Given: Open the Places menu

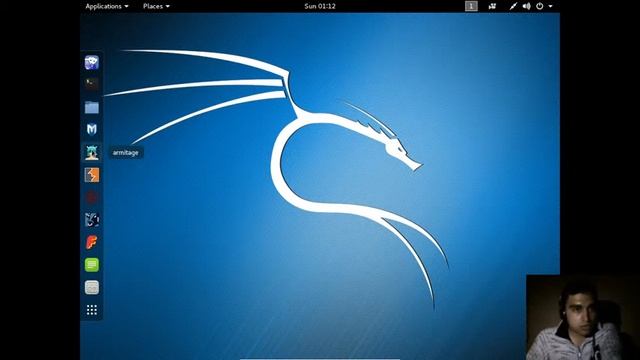Looking at the screenshot, I should click(x=156, y=6).
